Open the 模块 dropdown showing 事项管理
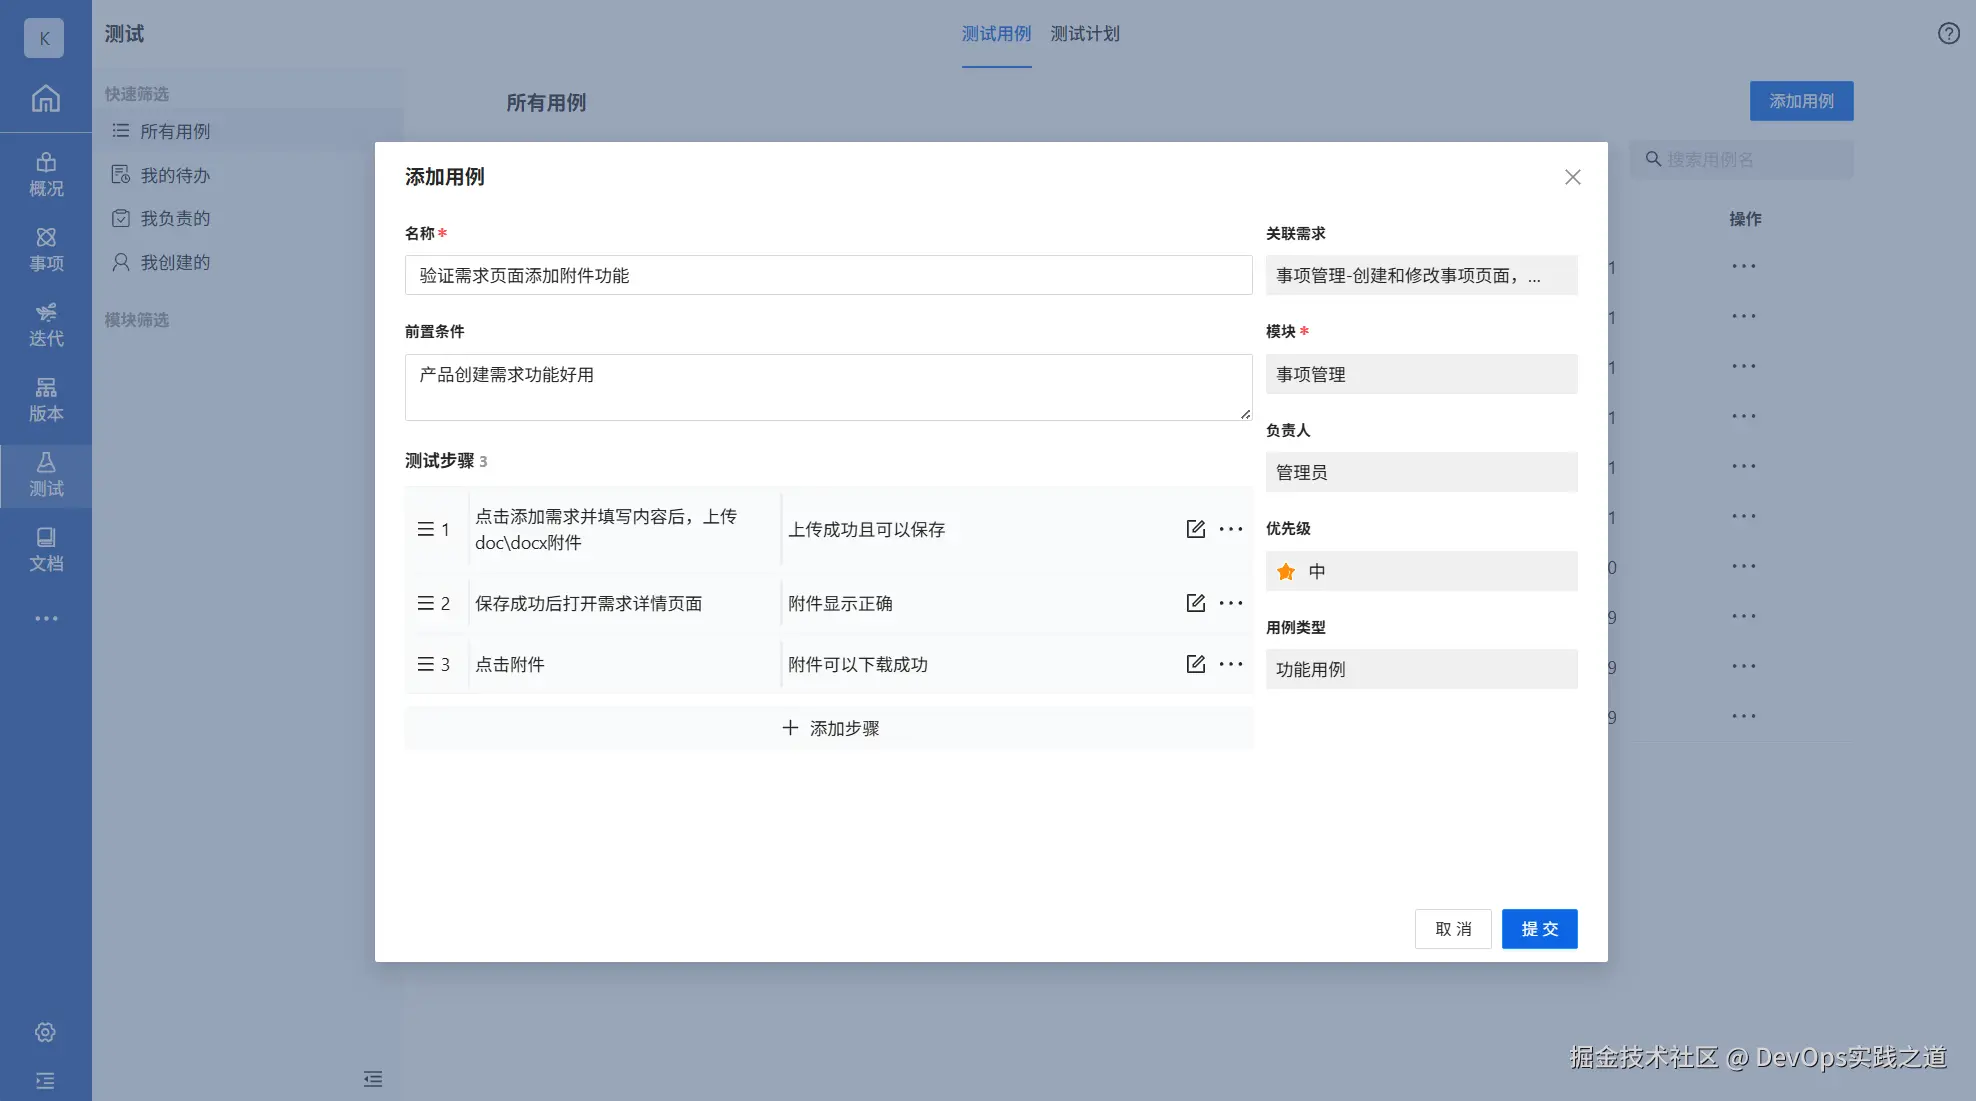 tap(1421, 374)
